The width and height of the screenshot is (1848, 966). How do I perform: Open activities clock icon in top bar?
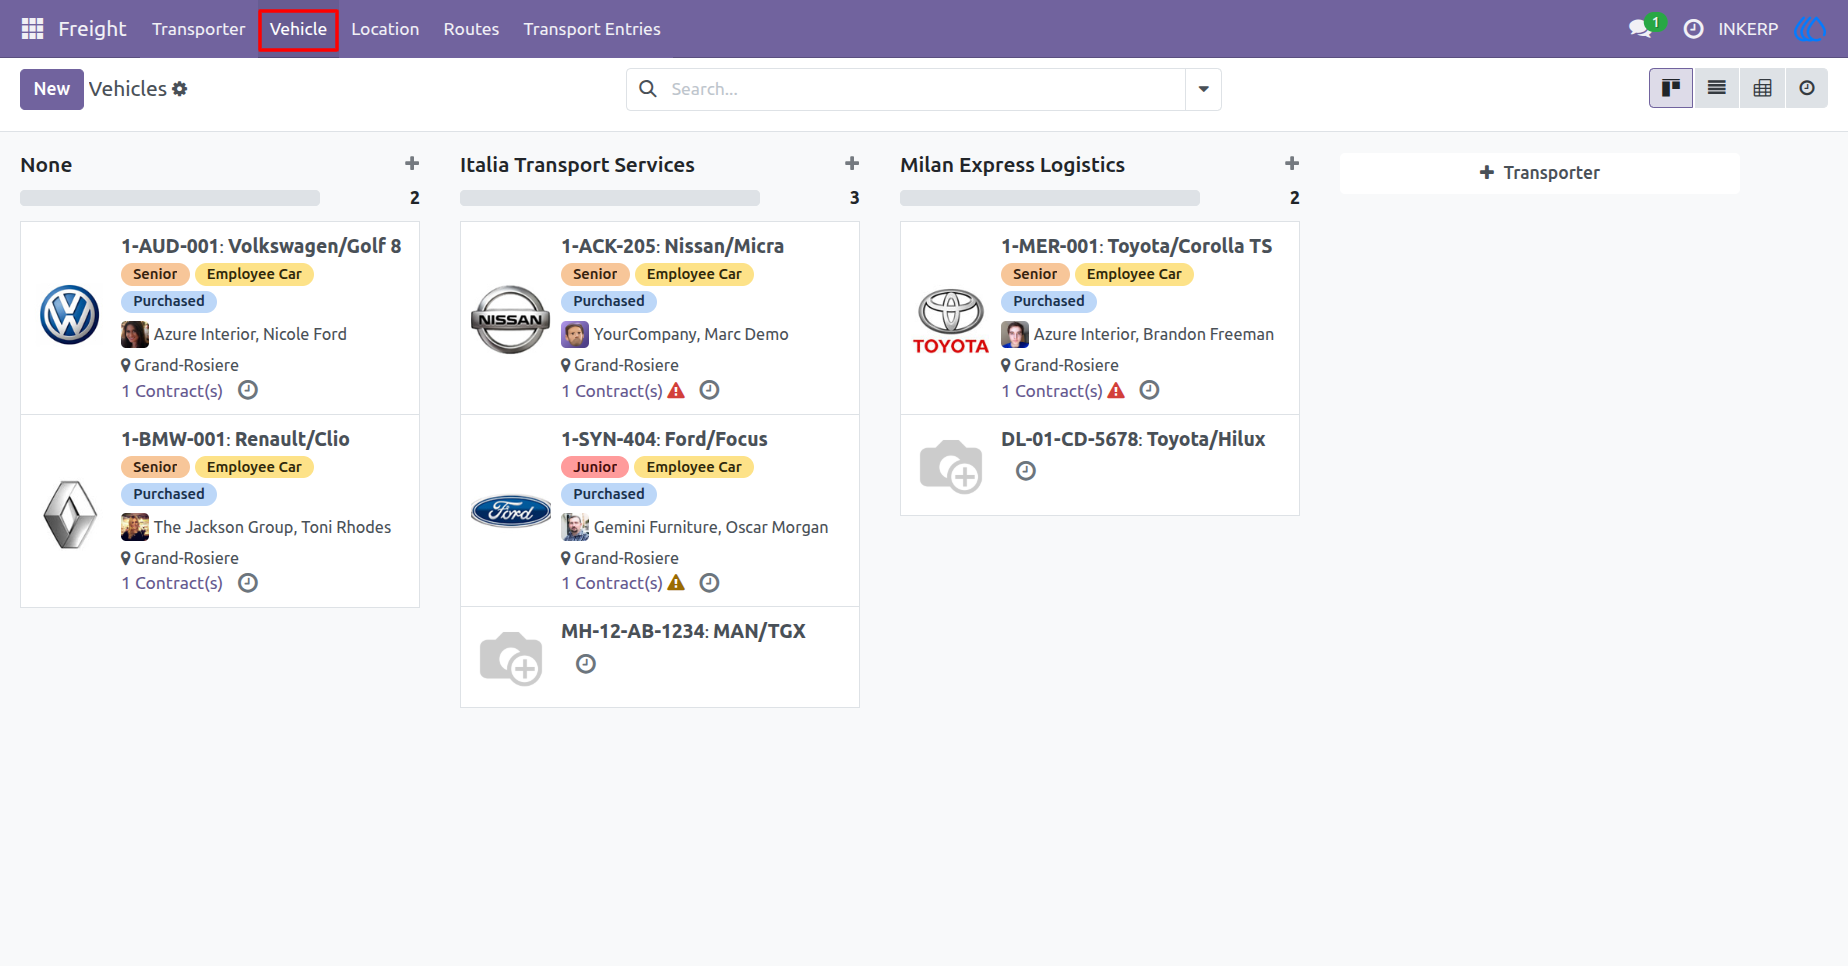[1693, 29]
